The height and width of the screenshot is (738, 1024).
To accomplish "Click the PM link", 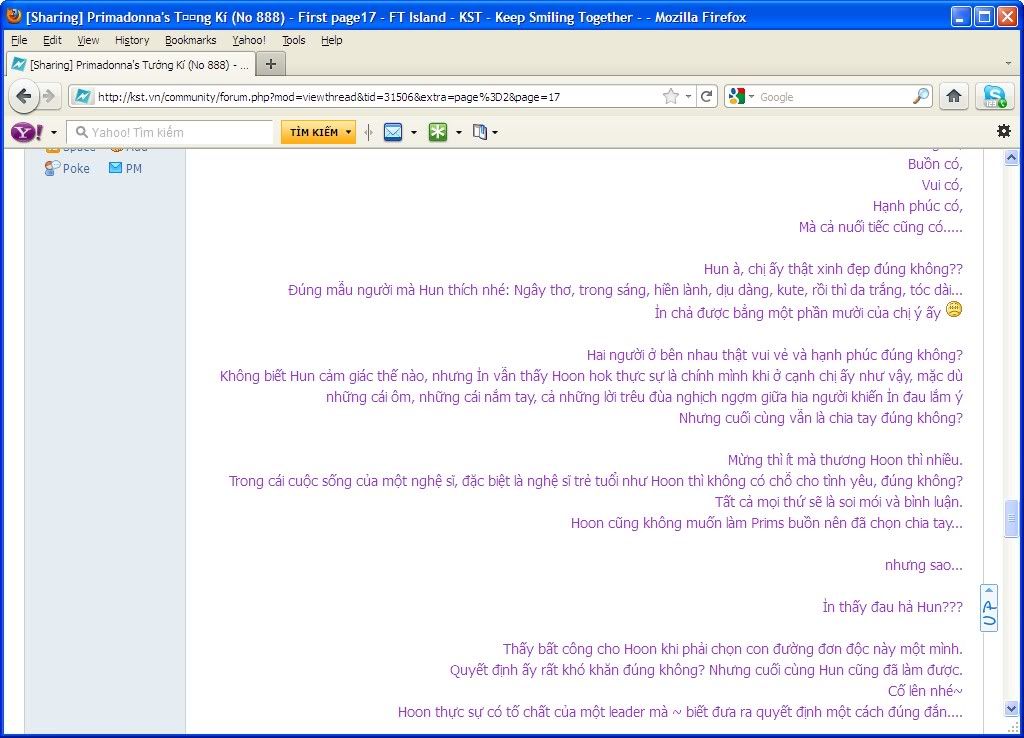I will (134, 168).
